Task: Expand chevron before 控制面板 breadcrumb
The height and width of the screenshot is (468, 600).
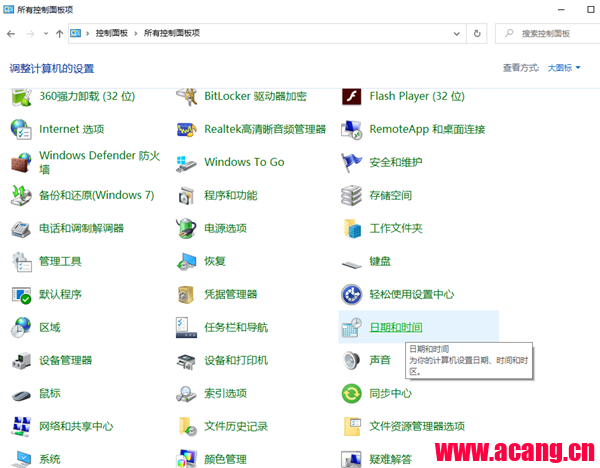Action: click(88, 34)
